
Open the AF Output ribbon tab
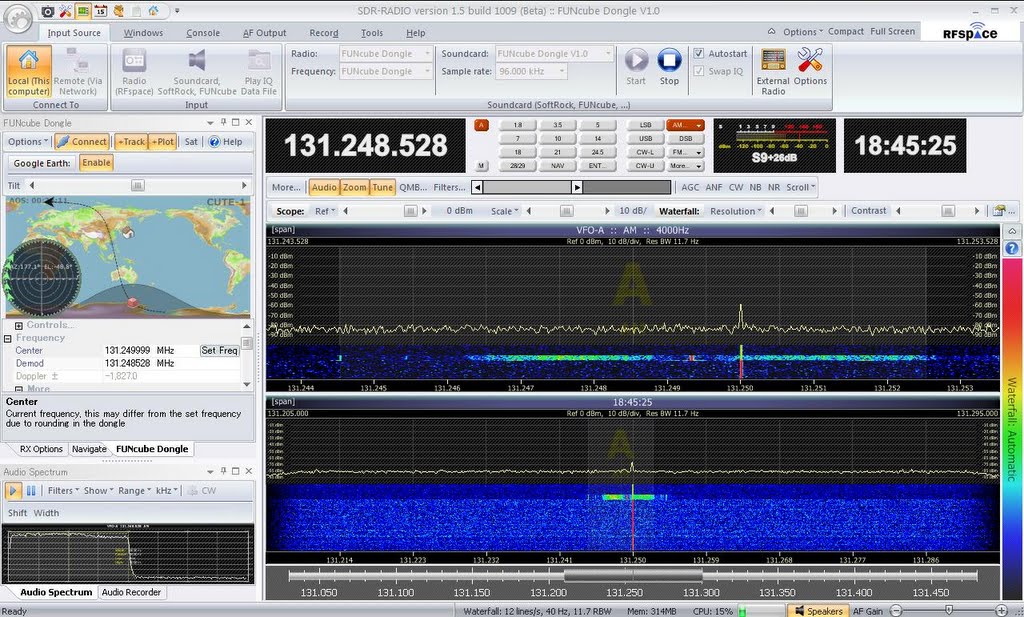point(264,33)
